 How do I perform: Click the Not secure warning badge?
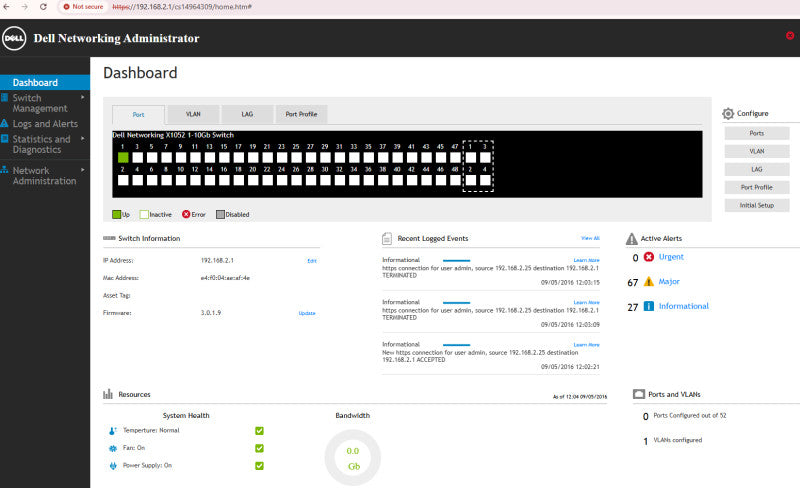(83, 7)
